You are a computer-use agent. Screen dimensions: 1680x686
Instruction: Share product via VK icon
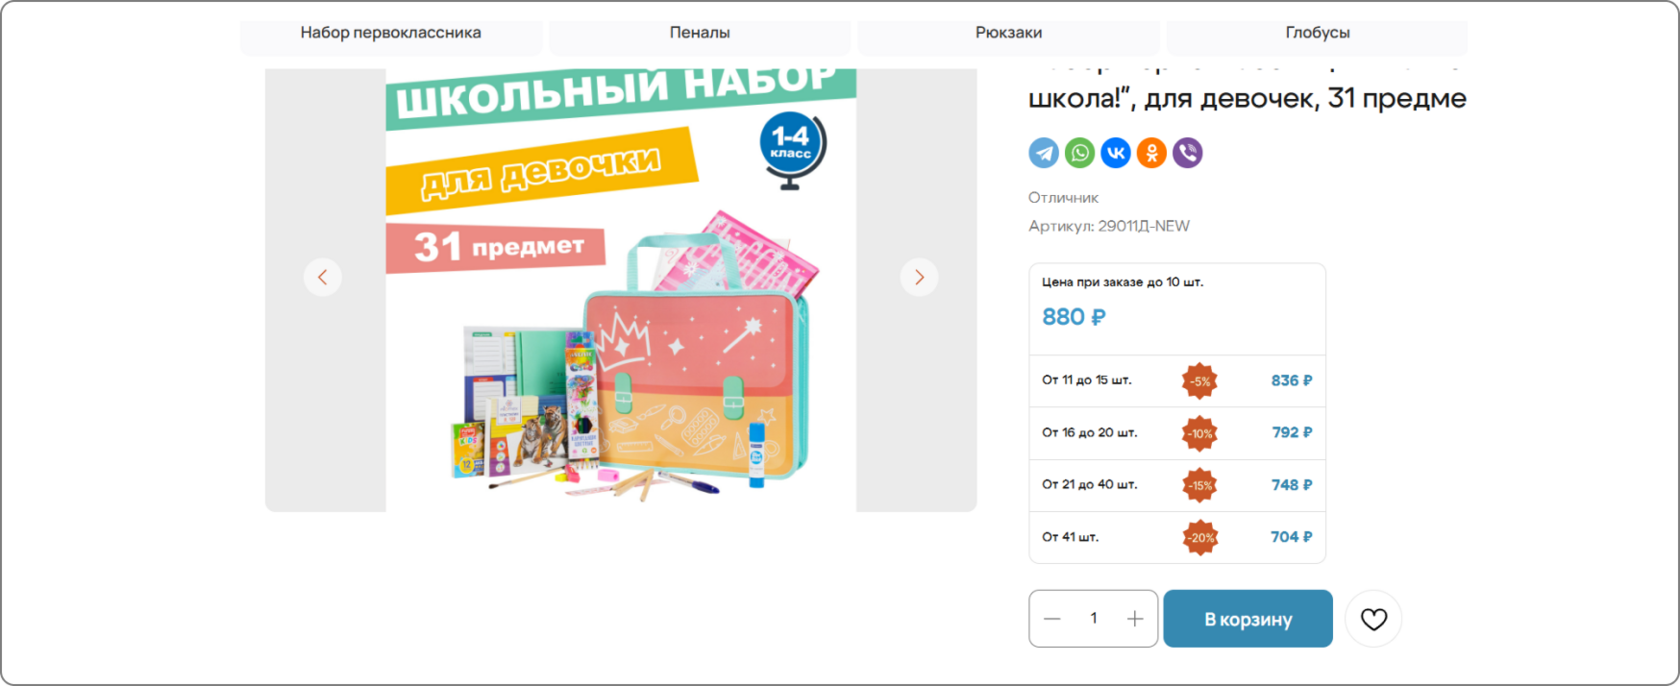click(1116, 153)
